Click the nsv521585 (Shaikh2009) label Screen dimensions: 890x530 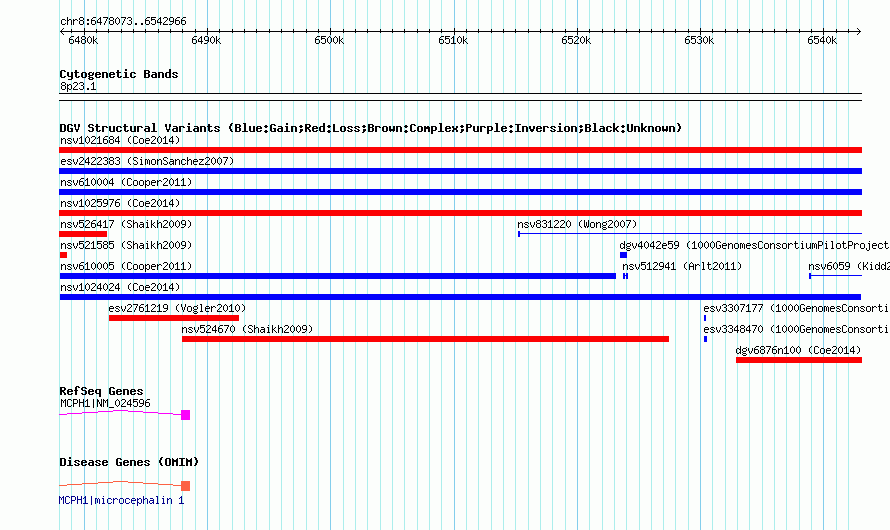pos(126,245)
